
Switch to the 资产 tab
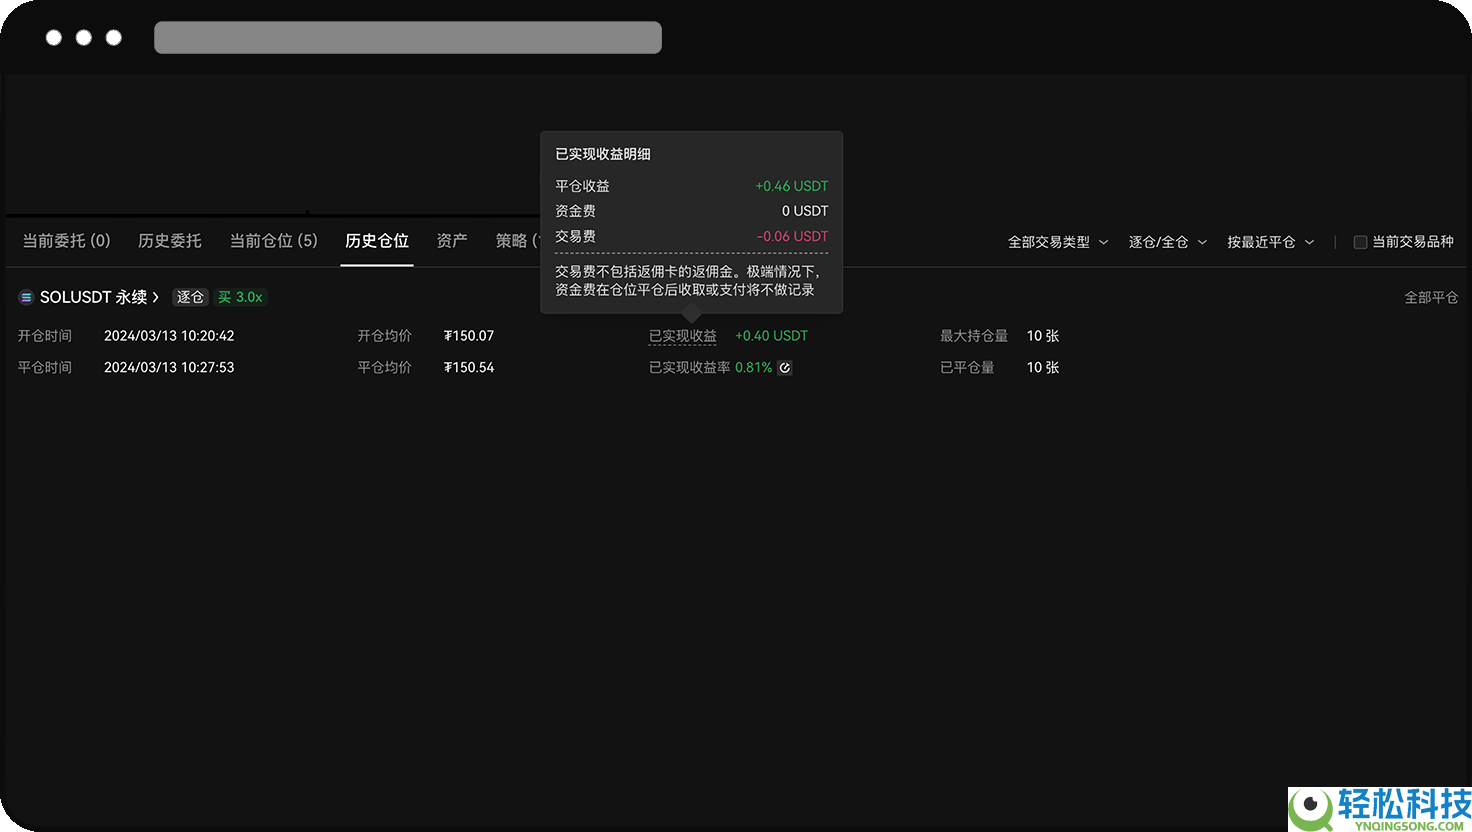click(x=452, y=241)
